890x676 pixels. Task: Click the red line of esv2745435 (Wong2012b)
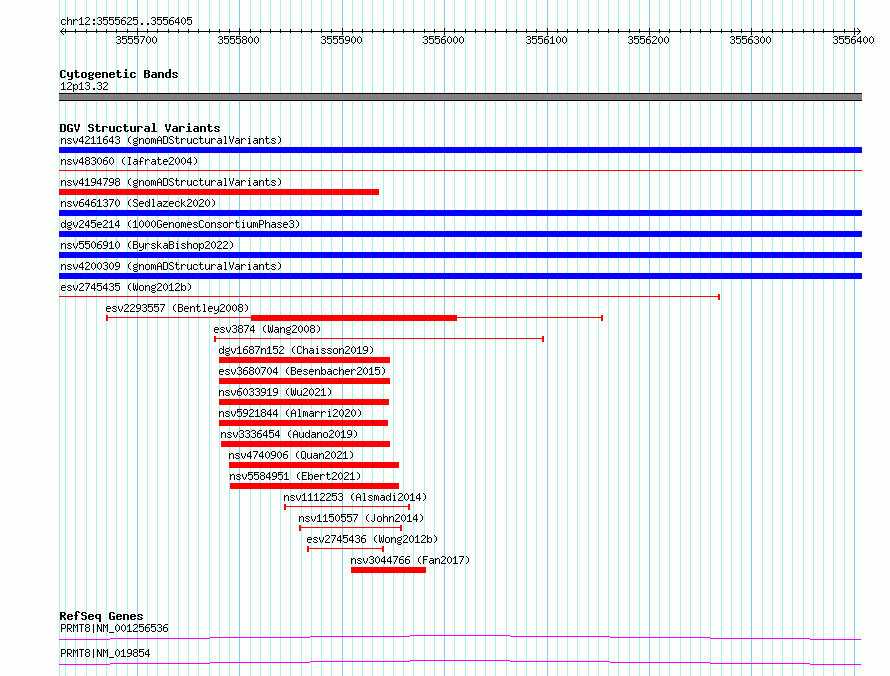pos(389,297)
